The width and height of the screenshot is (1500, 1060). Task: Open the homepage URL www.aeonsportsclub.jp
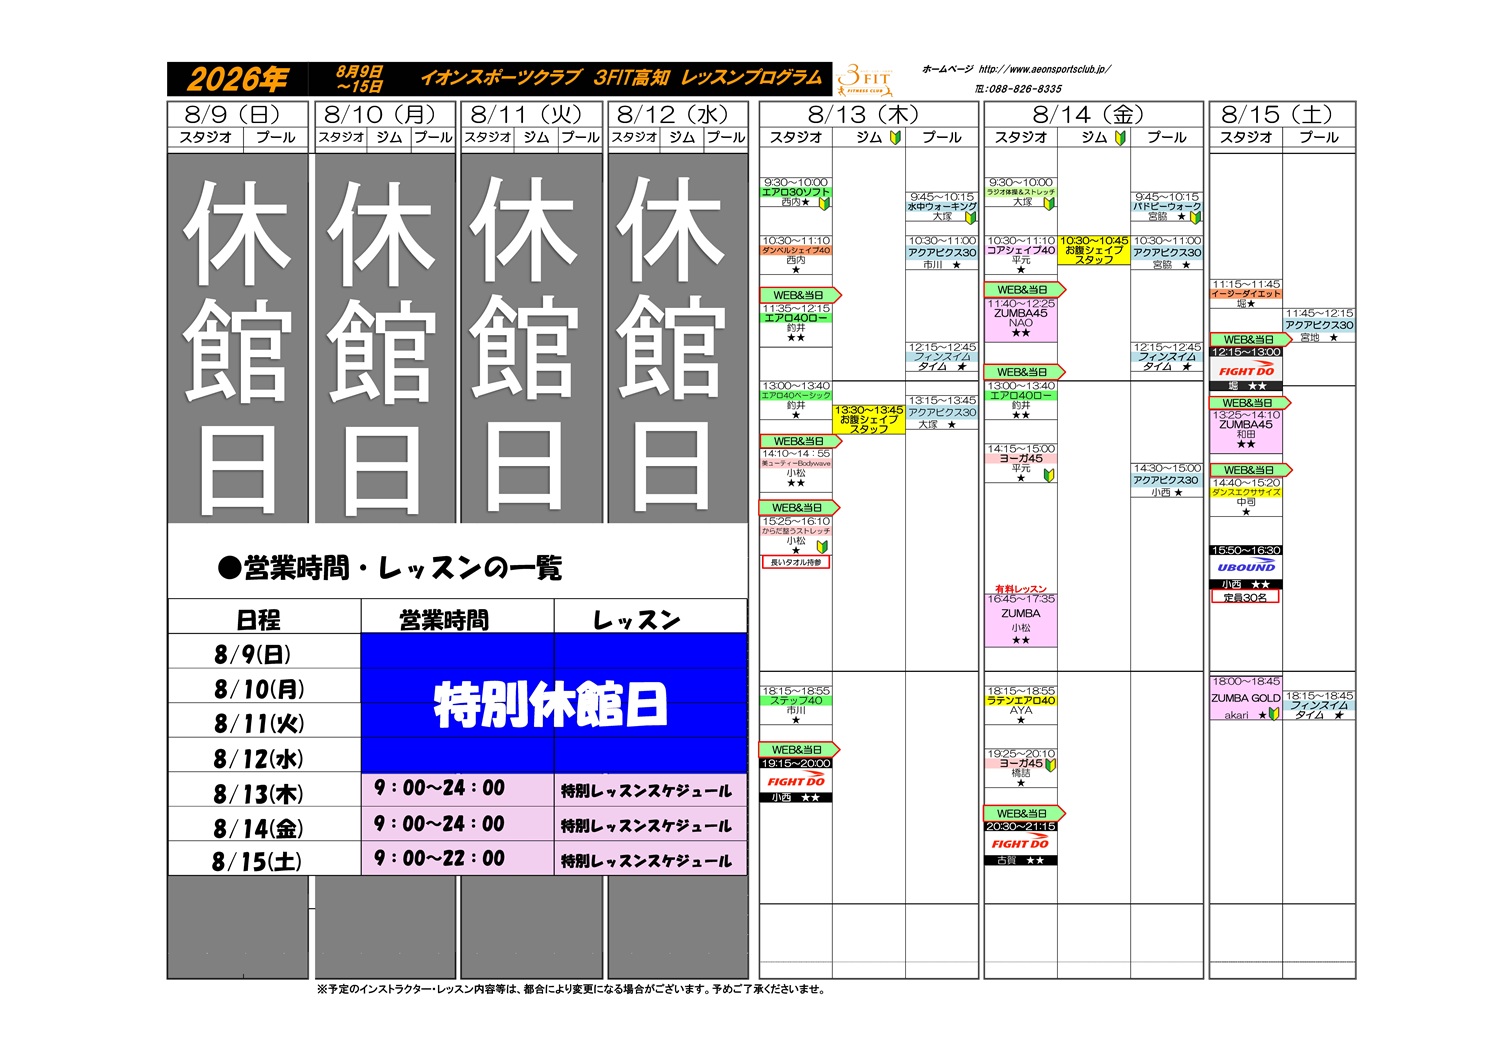tap(1044, 69)
